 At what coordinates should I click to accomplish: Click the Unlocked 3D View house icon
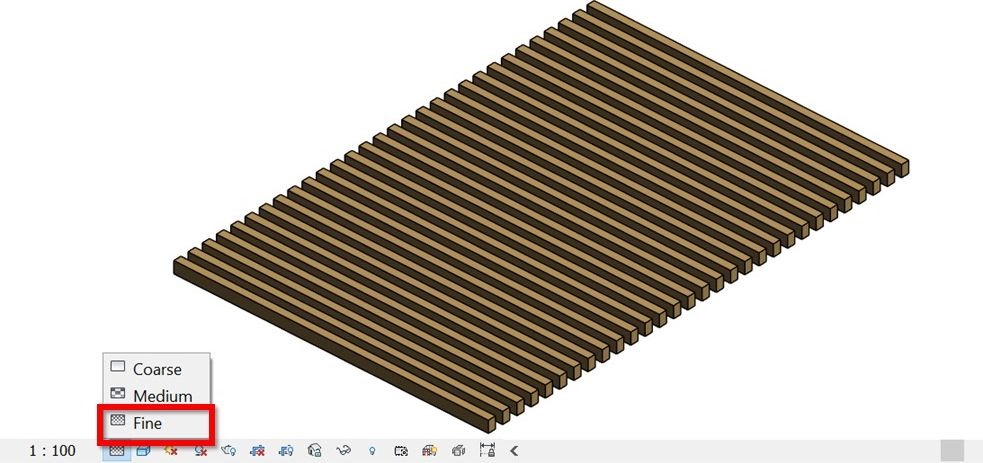[x=315, y=450]
